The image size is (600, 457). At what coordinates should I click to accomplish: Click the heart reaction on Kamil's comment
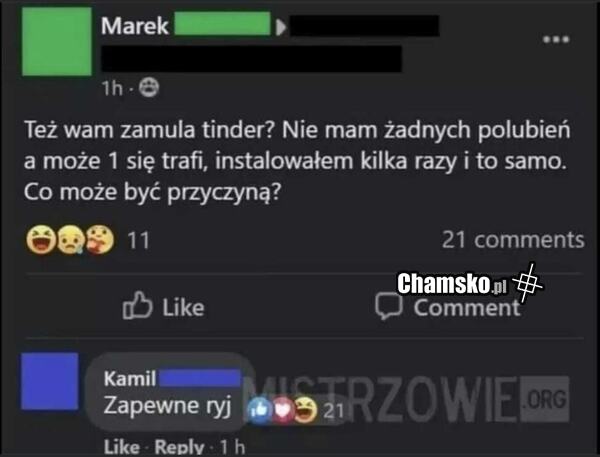tap(282, 410)
